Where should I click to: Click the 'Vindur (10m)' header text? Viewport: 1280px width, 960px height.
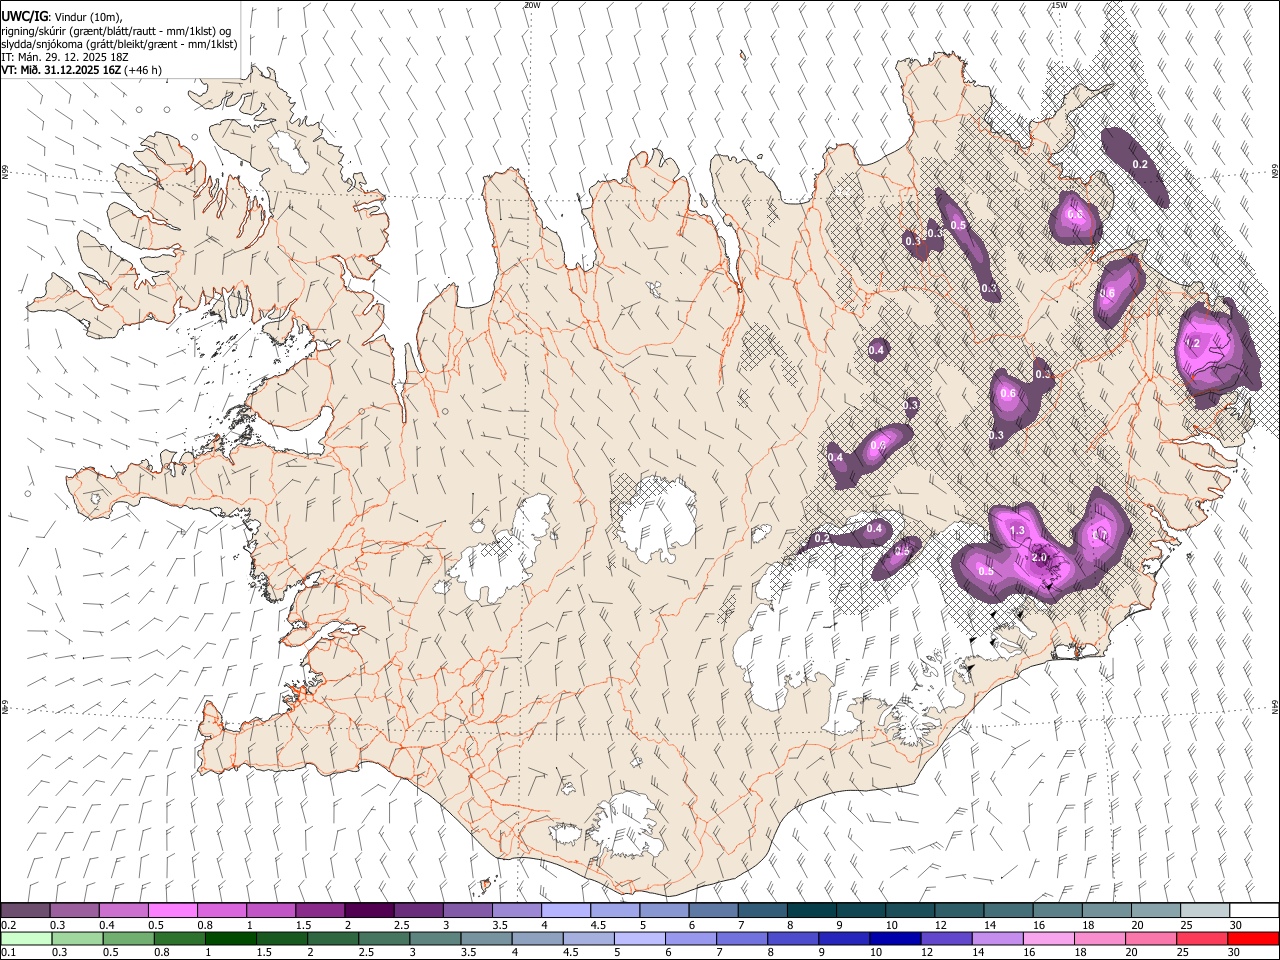89,16
